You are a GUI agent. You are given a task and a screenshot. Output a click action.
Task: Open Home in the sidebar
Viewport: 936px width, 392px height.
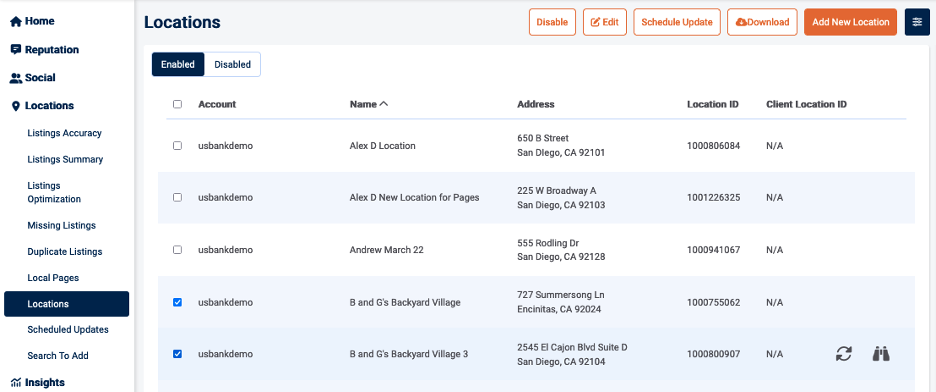click(39, 21)
